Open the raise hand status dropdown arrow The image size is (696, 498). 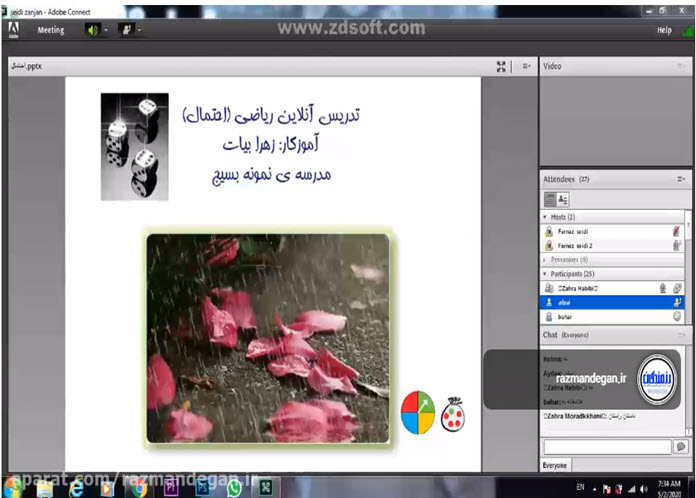(x=139, y=30)
